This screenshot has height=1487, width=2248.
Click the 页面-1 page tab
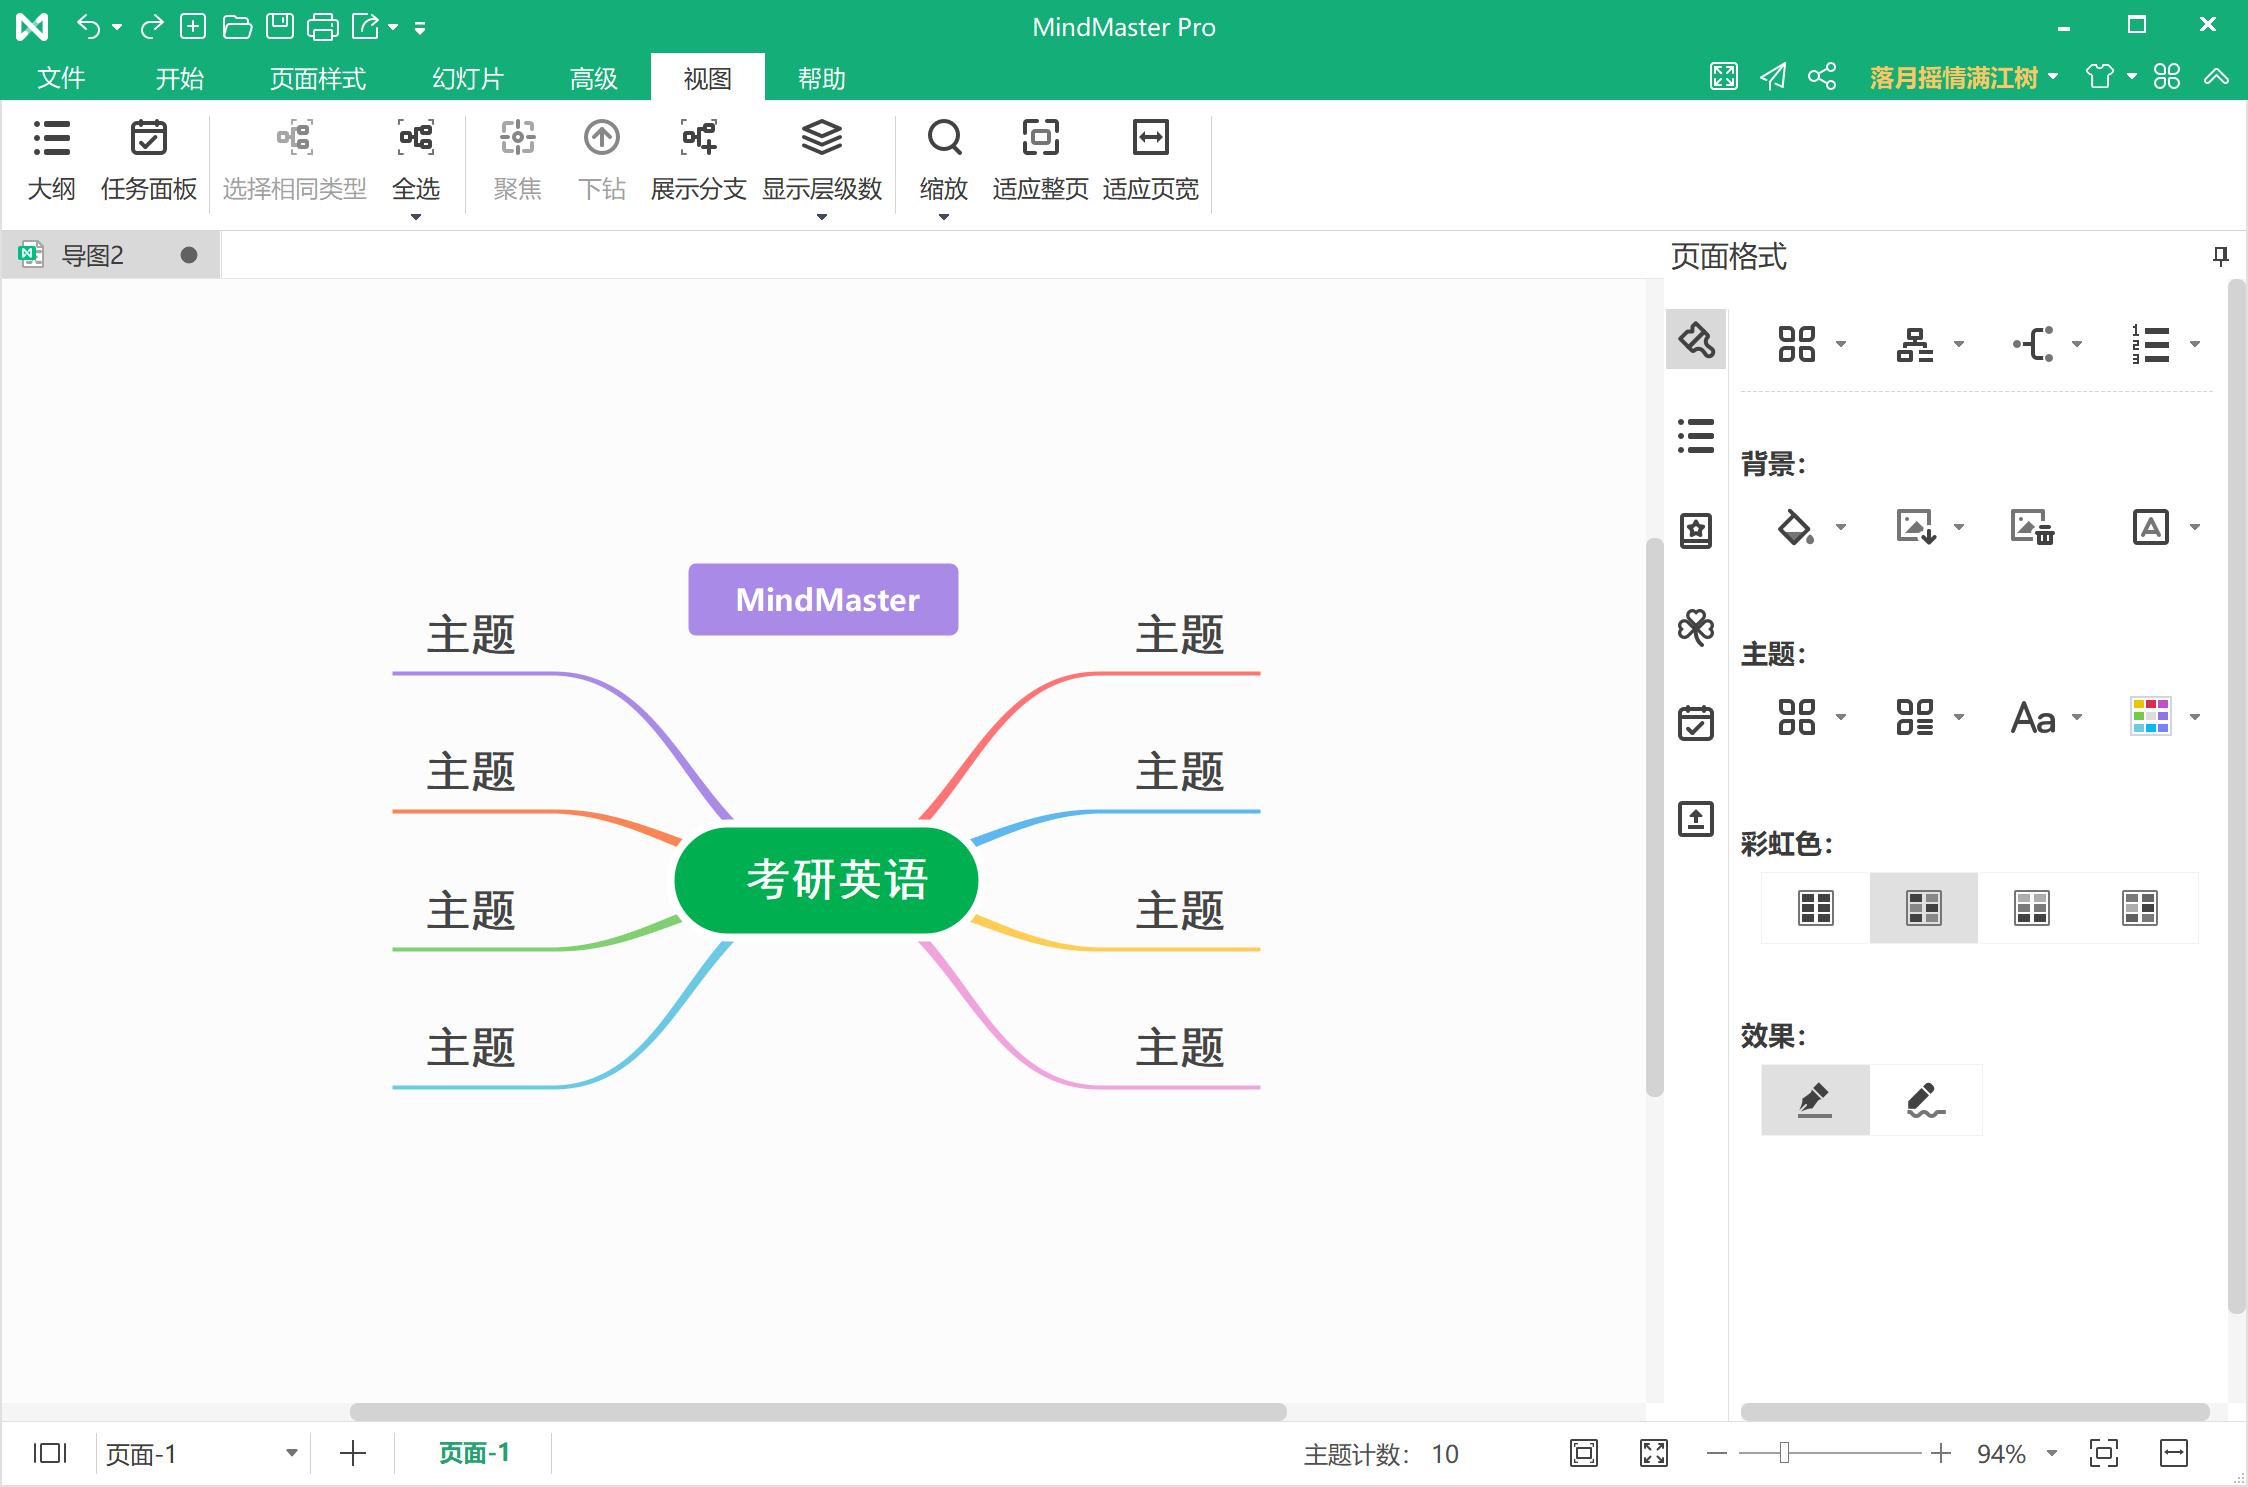[474, 1453]
